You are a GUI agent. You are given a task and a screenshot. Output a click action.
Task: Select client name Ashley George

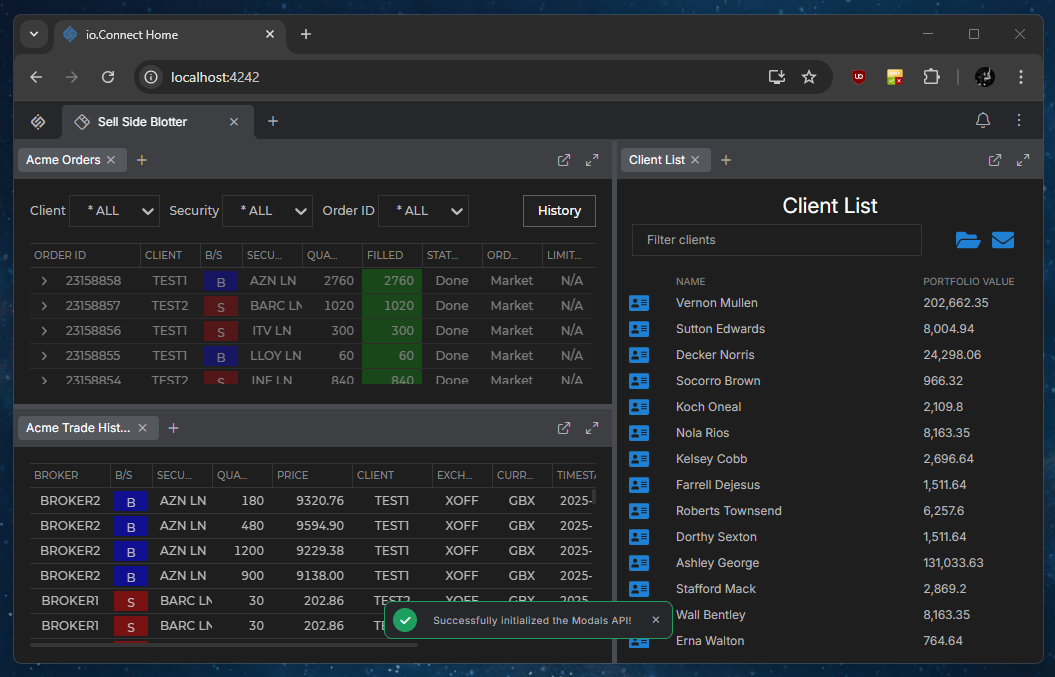pyautogui.click(x=717, y=563)
